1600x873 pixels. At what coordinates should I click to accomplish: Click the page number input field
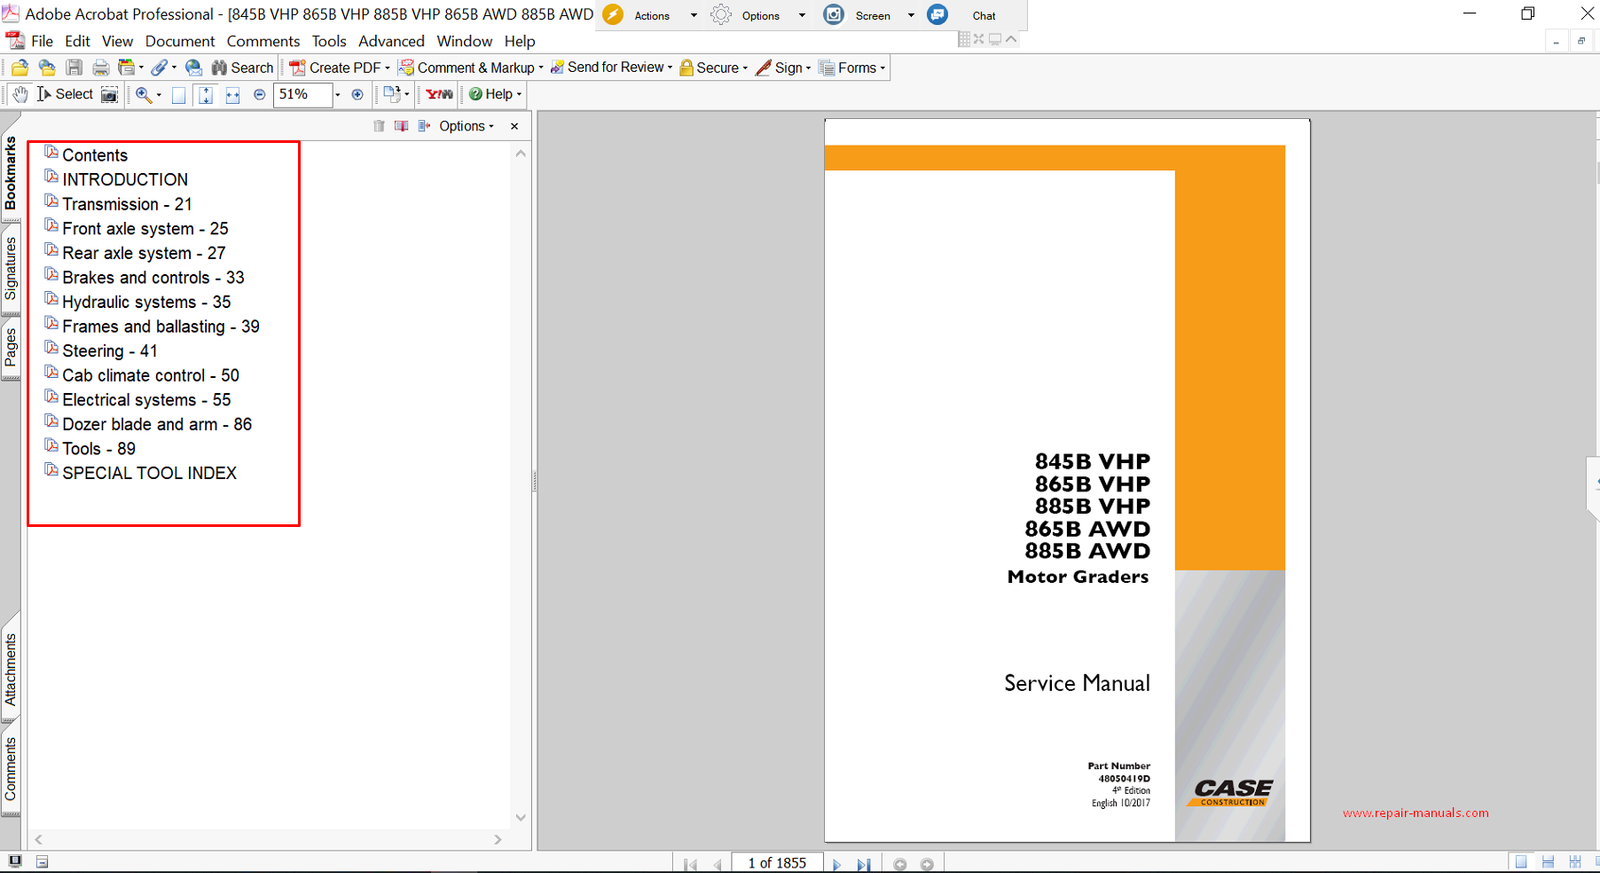point(777,863)
